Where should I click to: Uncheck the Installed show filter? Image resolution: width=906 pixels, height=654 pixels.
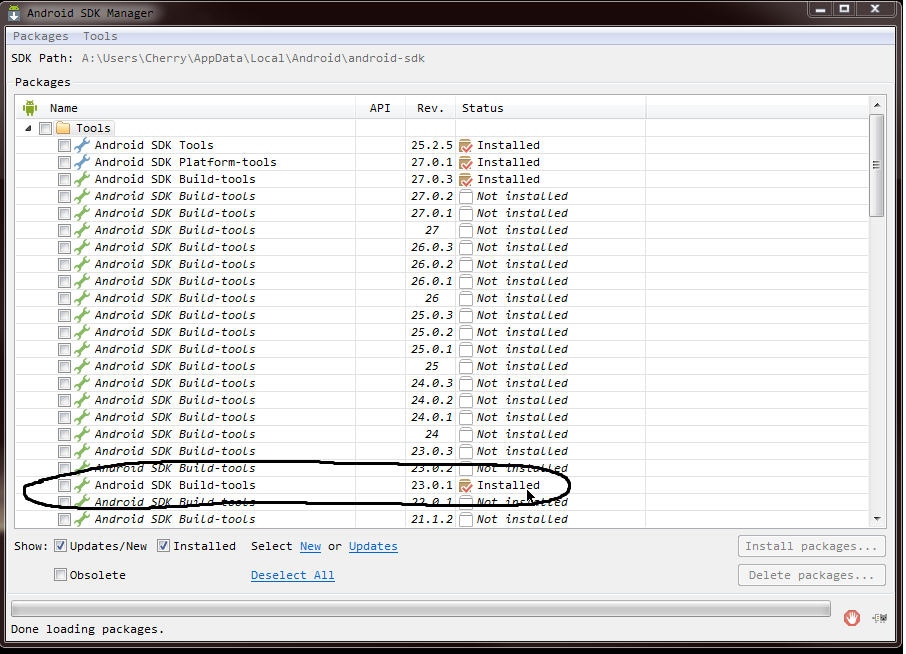point(164,545)
